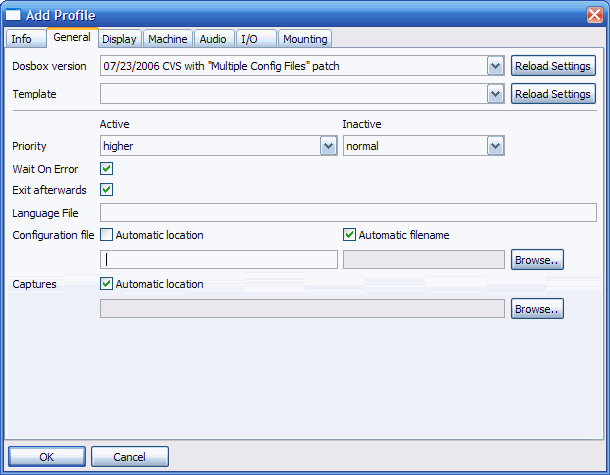This screenshot has height=475, width=610.
Task: Open the Inactive priority dropdown
Action: pyautogui.click(x=495, y=146)
